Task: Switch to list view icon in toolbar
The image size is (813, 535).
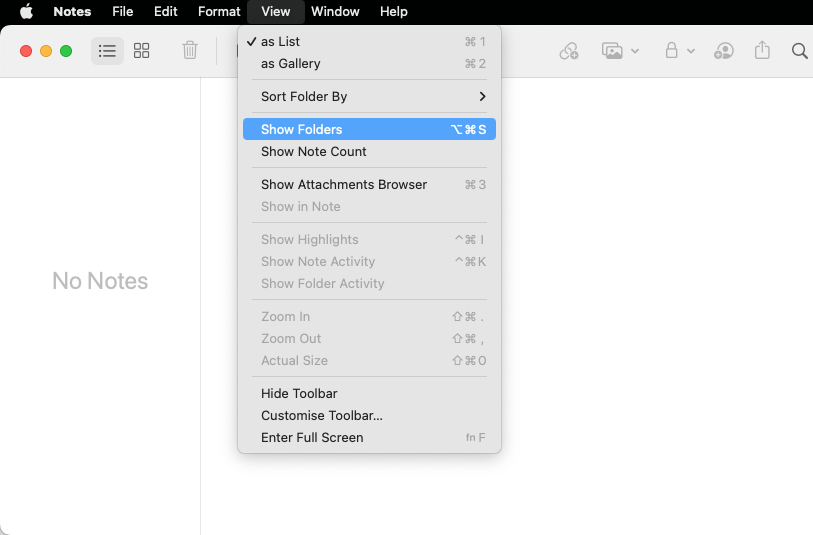Action: [x=107, y=51]
